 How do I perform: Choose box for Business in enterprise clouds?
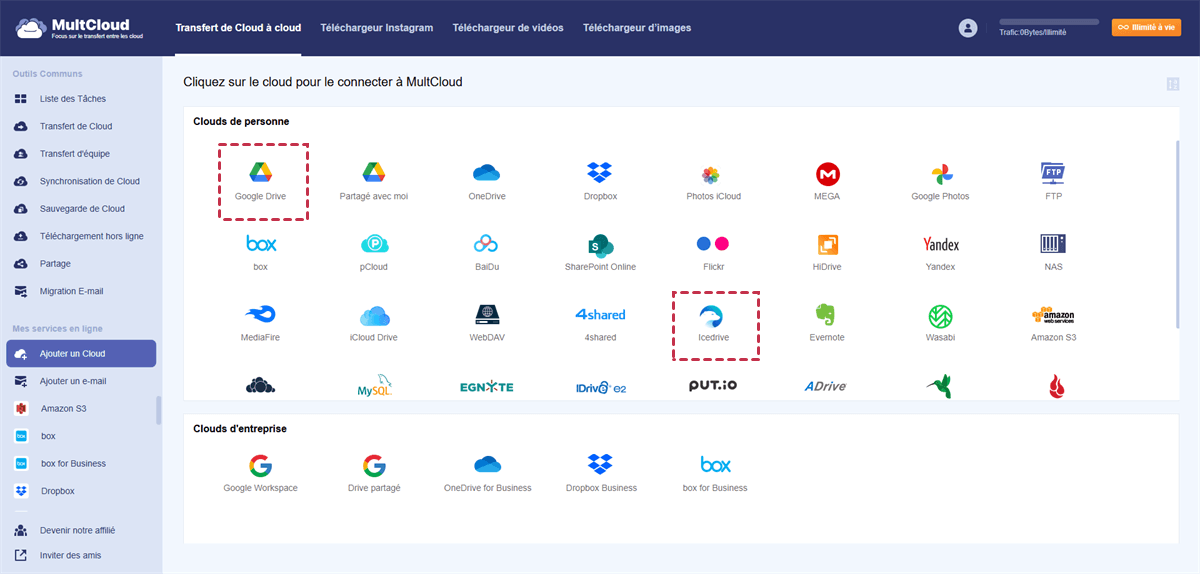pos(715,473)
